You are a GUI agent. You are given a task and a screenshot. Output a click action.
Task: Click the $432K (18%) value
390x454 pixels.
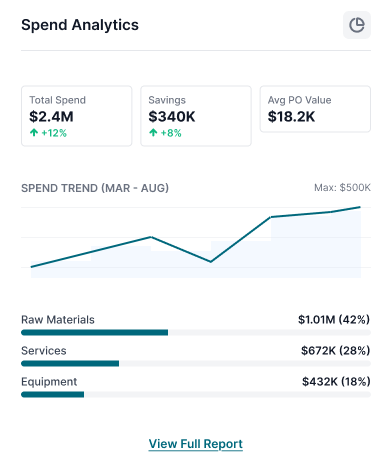click(x=336, y=382)
